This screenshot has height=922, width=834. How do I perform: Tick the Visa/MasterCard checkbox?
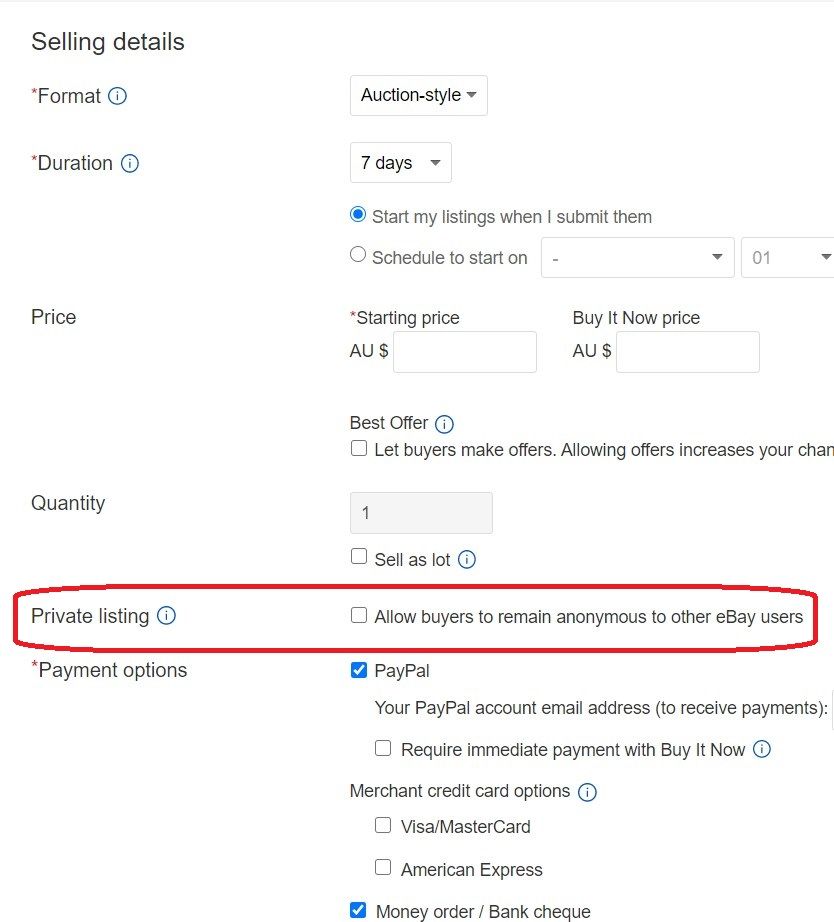(x=383, y=825)
